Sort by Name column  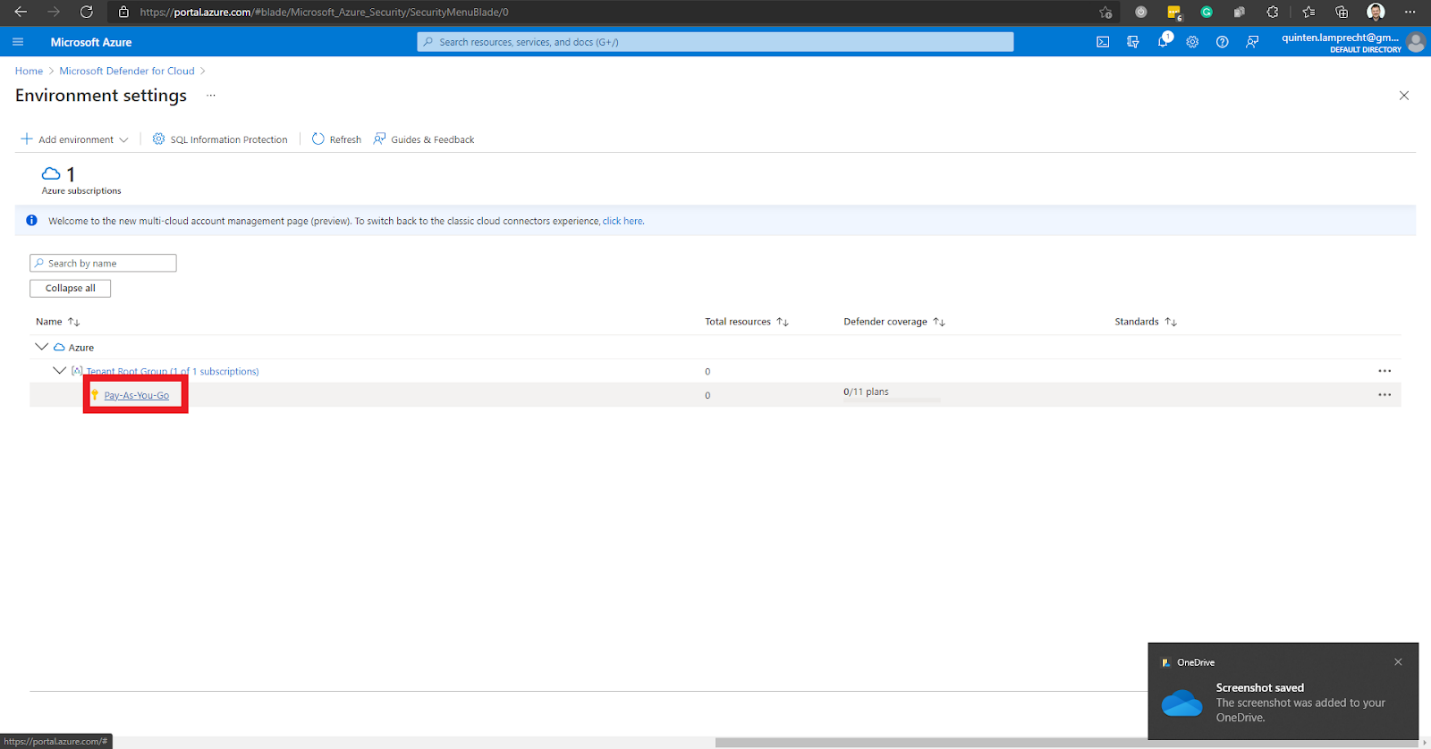click(x=58, y=322)
